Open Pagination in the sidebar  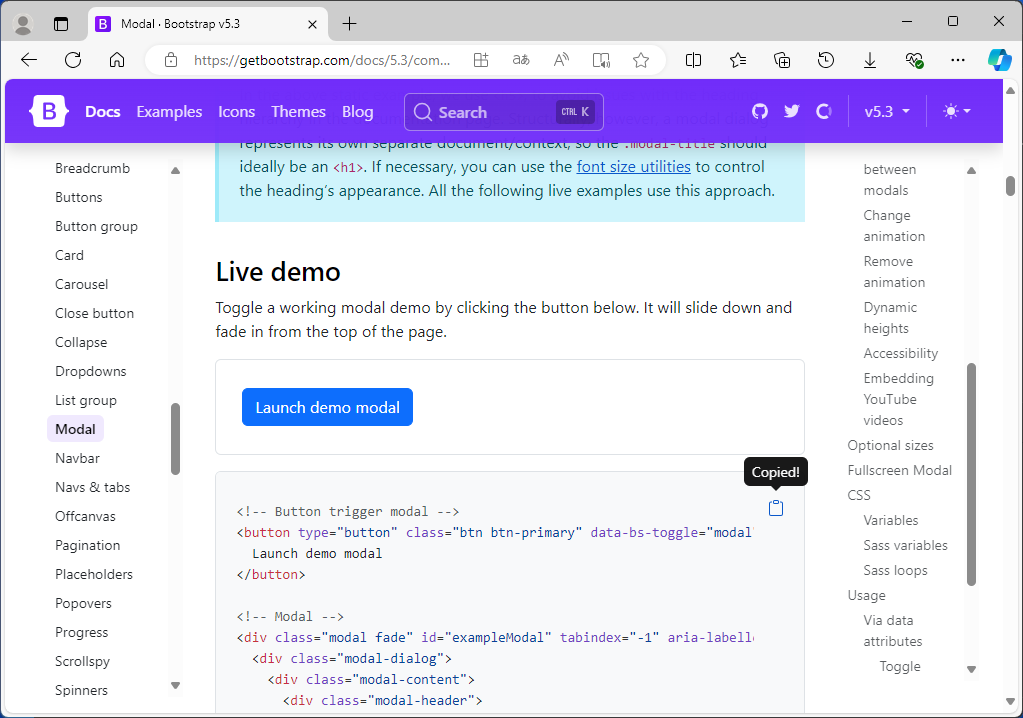[87, 545]
